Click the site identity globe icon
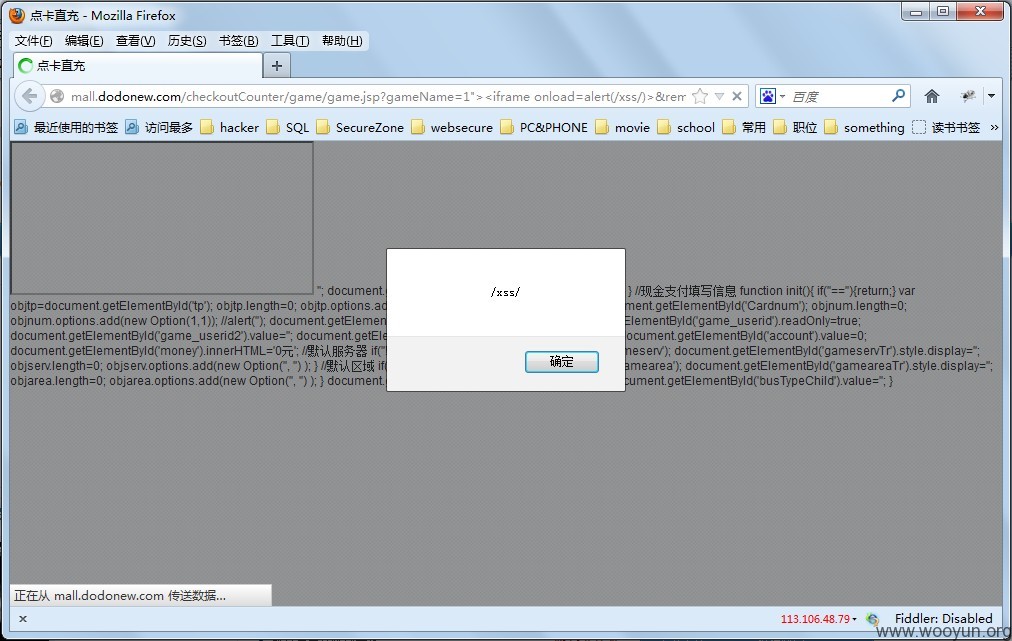Viewport: 1012px width, 641px height. tap(57, 96)
